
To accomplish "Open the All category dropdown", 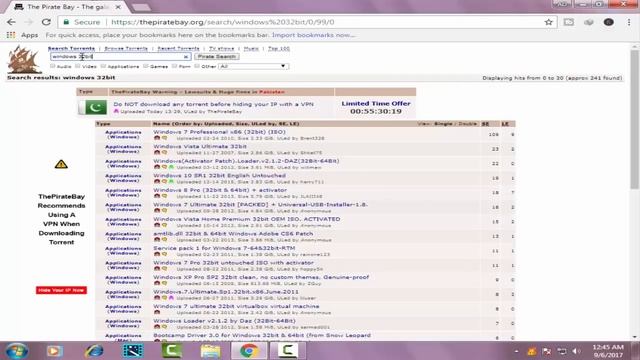I will click(x=253, y=66).
